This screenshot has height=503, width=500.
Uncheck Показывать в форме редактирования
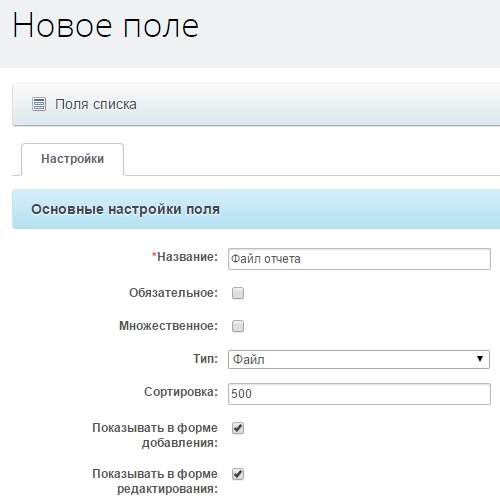click(x=238, y=474)
